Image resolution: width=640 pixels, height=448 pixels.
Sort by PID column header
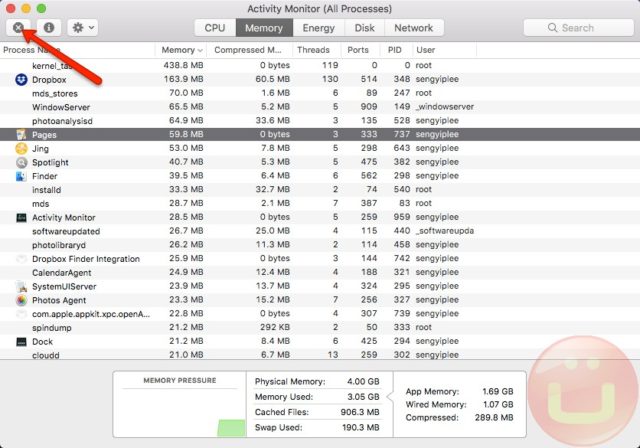pos(395,50)
